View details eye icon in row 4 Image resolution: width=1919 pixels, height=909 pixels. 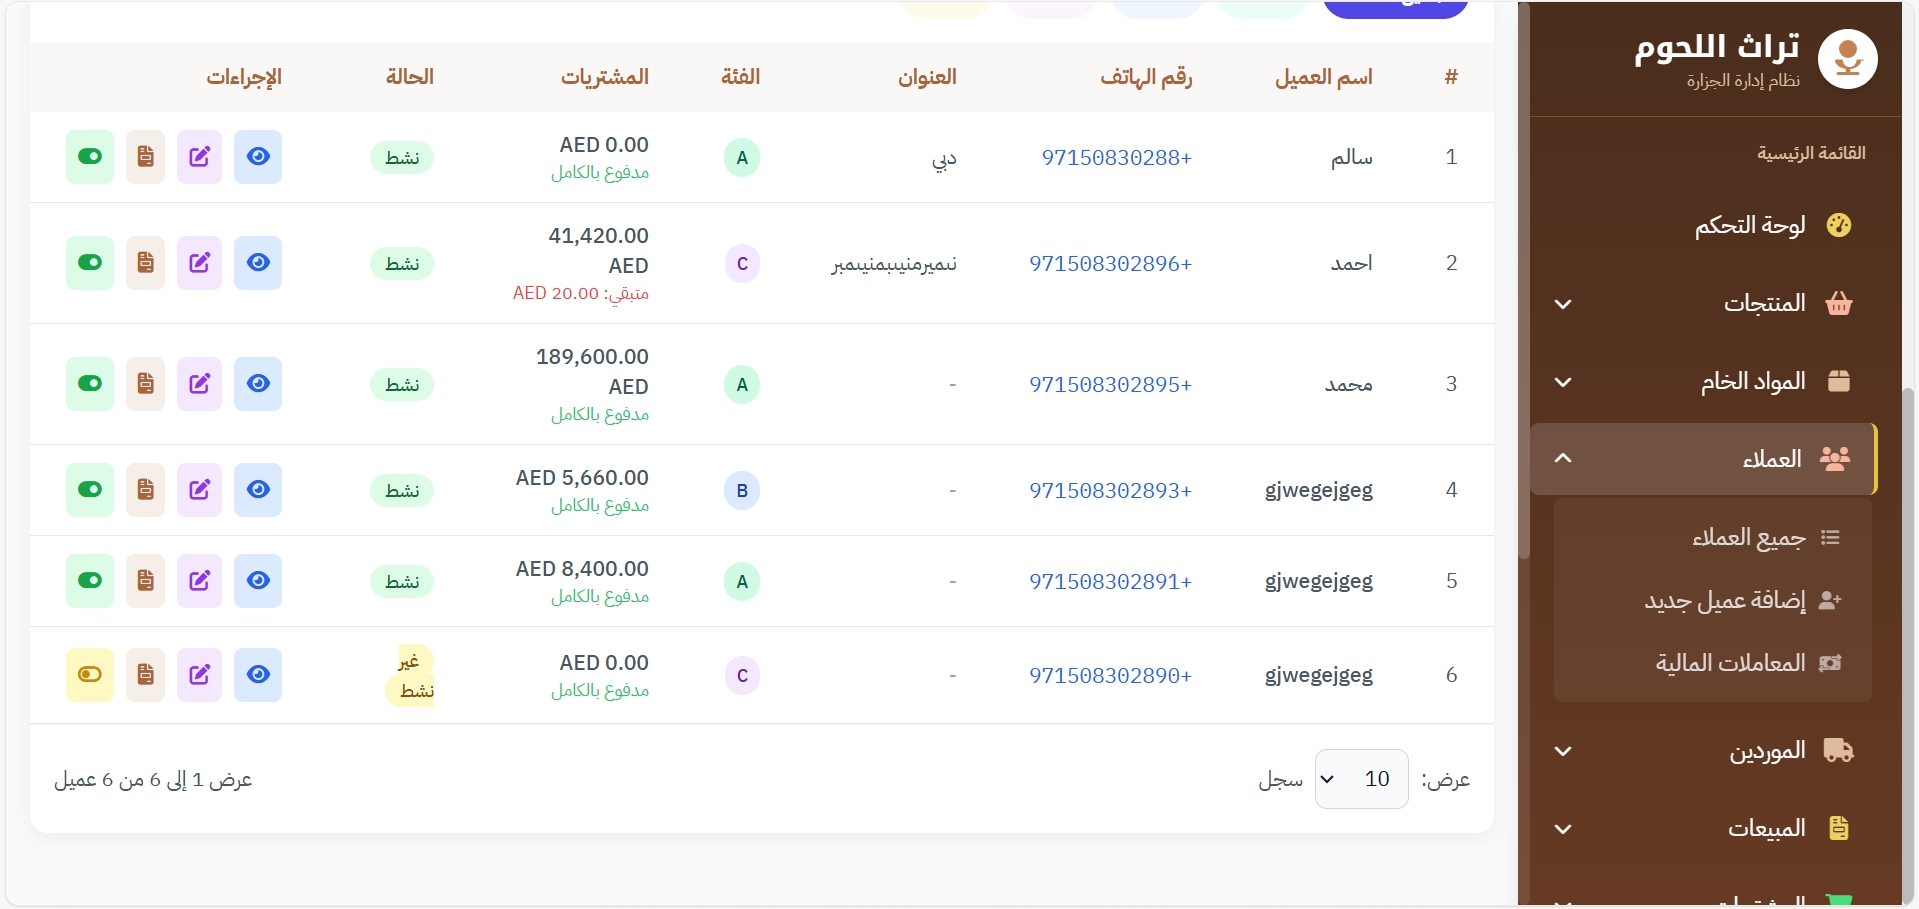[258, 490]
